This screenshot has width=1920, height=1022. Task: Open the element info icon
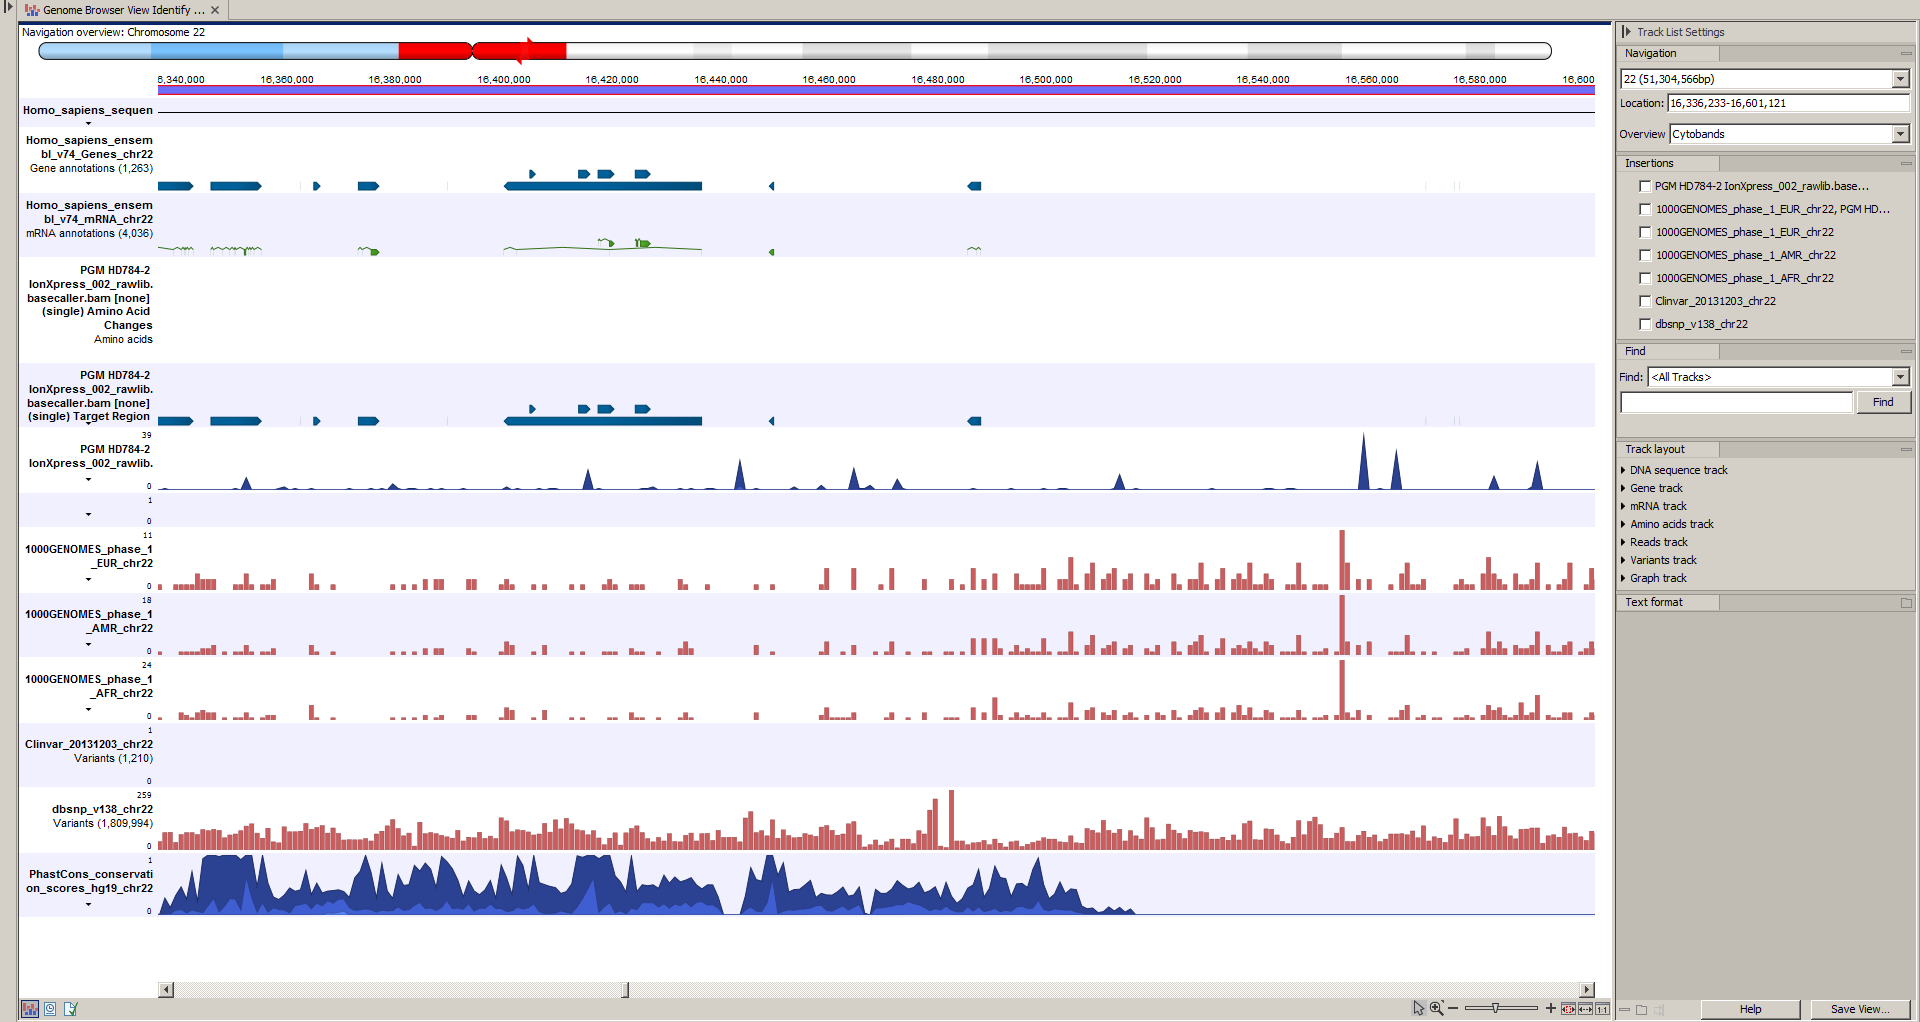pos(68,1009)
